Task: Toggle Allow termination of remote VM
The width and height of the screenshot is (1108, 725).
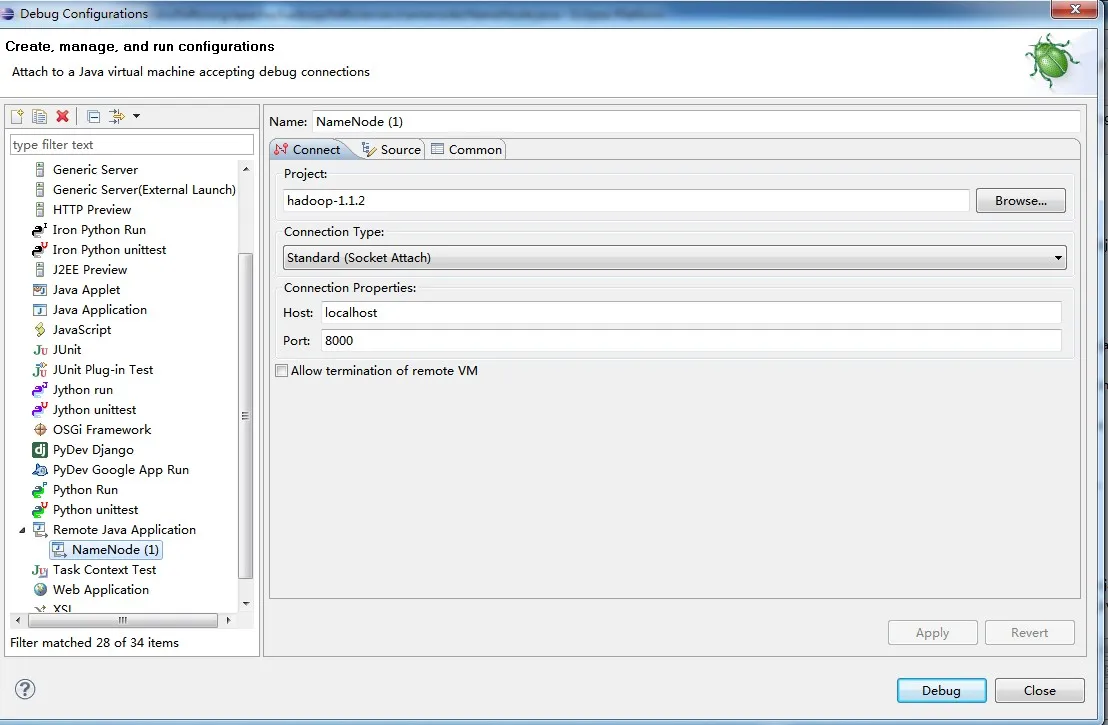Action: (282, 371)
